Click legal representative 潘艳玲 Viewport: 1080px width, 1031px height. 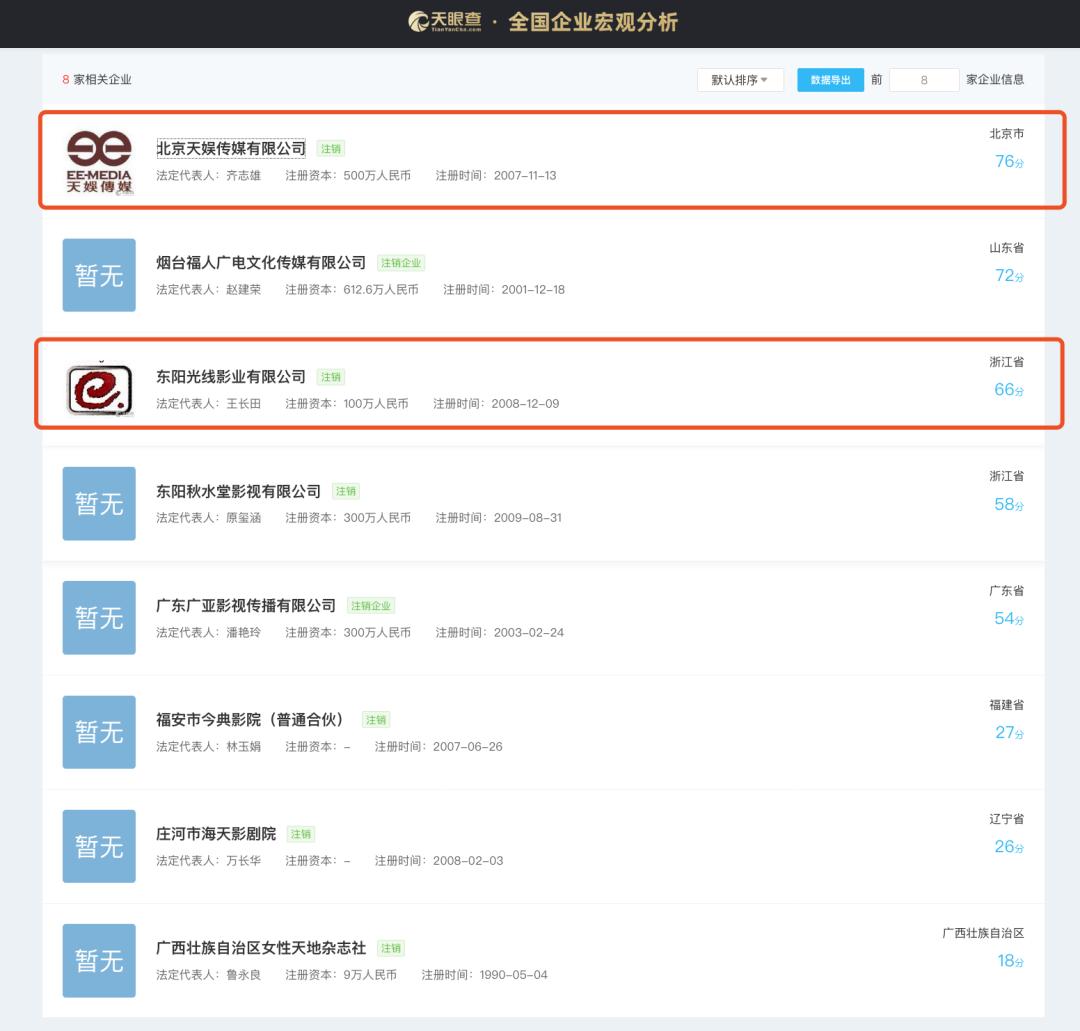[x=244, y=632]
